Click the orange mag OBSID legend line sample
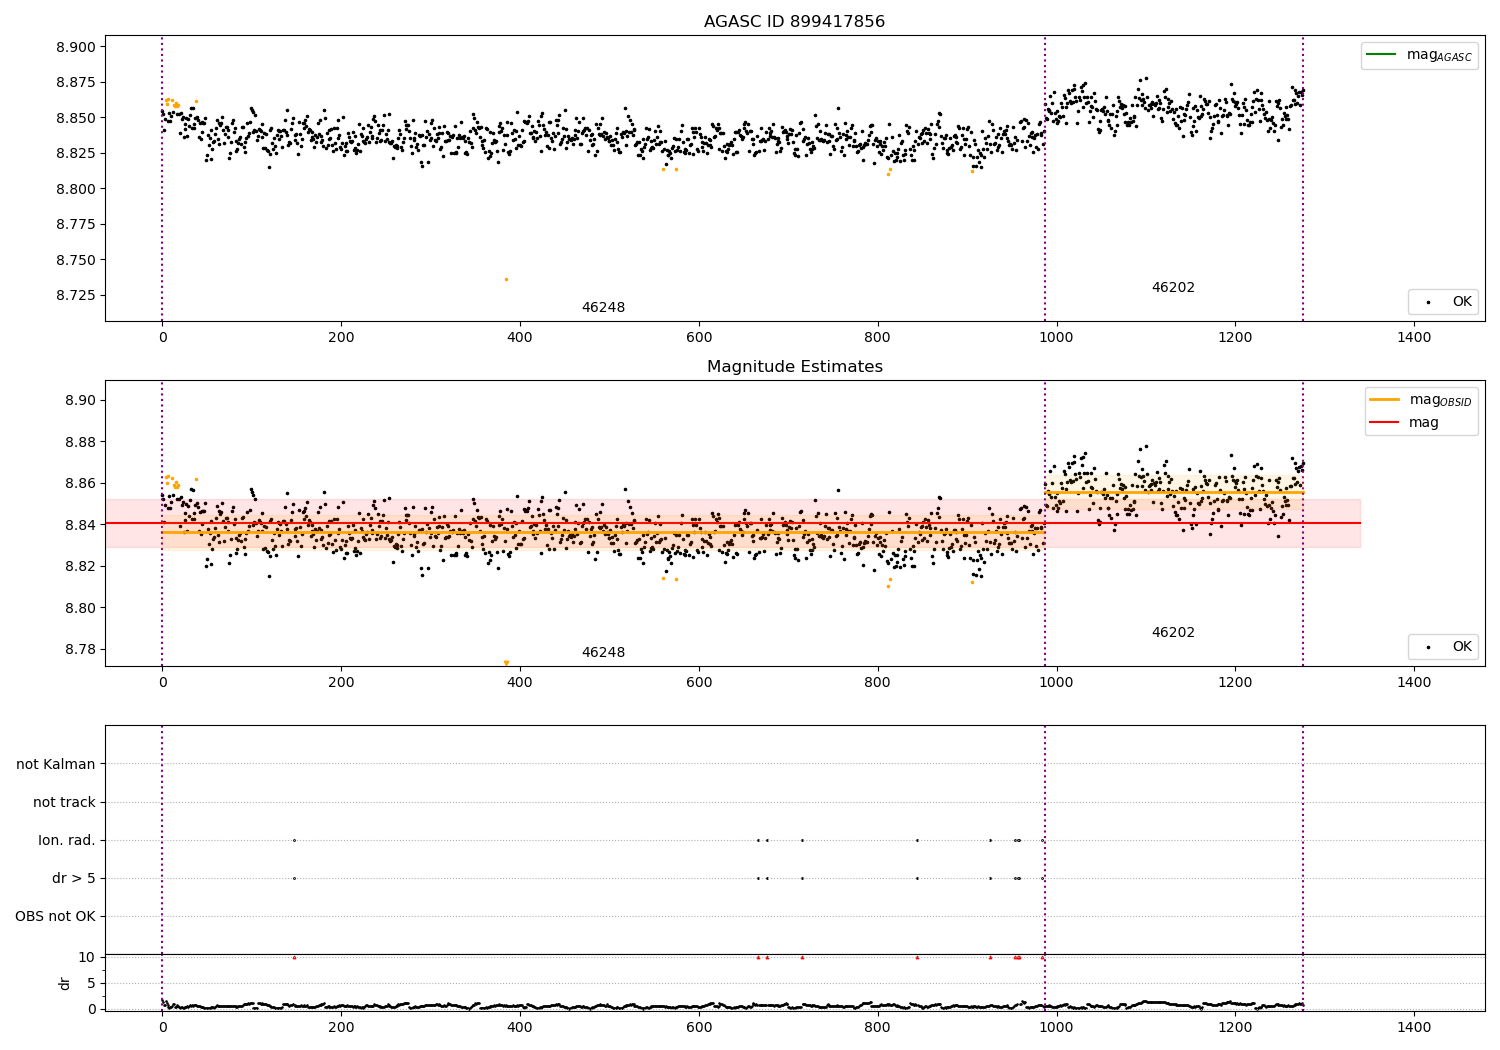The image size is (1500, 1050). pos(1384,400)
